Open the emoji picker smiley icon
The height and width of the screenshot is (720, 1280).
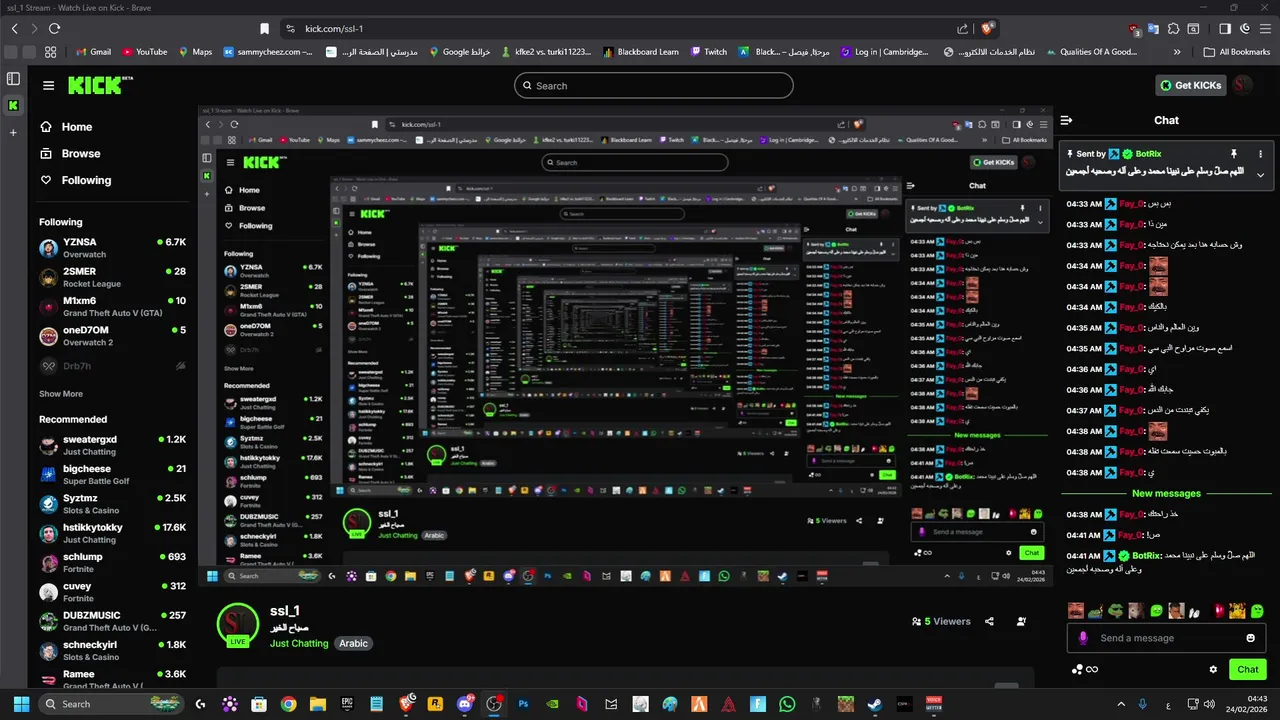(x=1250, y=638)
